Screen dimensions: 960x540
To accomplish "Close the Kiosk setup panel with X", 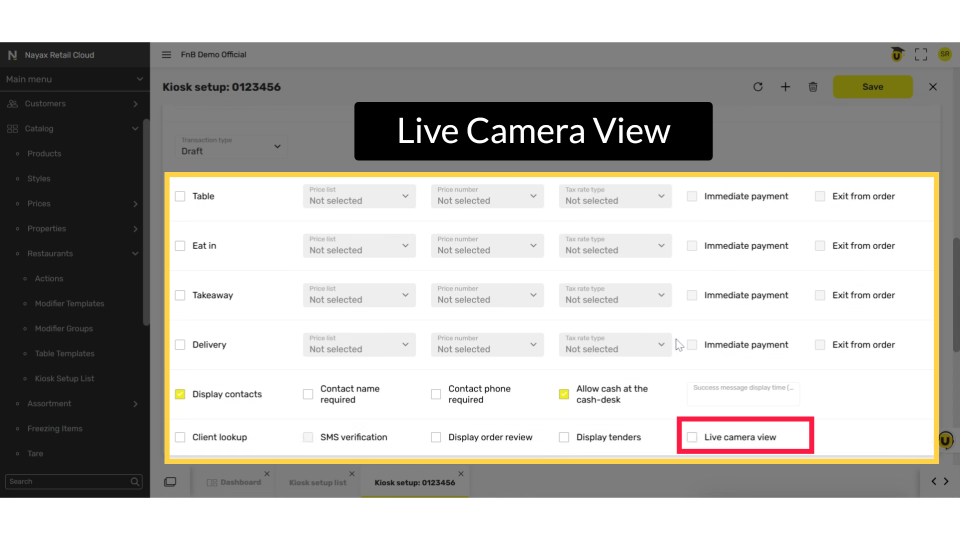I will click(933, 87).
